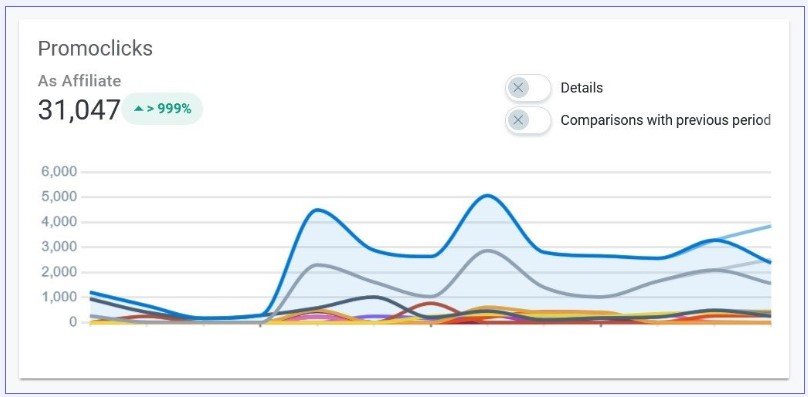Click the 'Comparisons with previous period' label
Screen dimensions: 808x397
(x=666, y=120)
